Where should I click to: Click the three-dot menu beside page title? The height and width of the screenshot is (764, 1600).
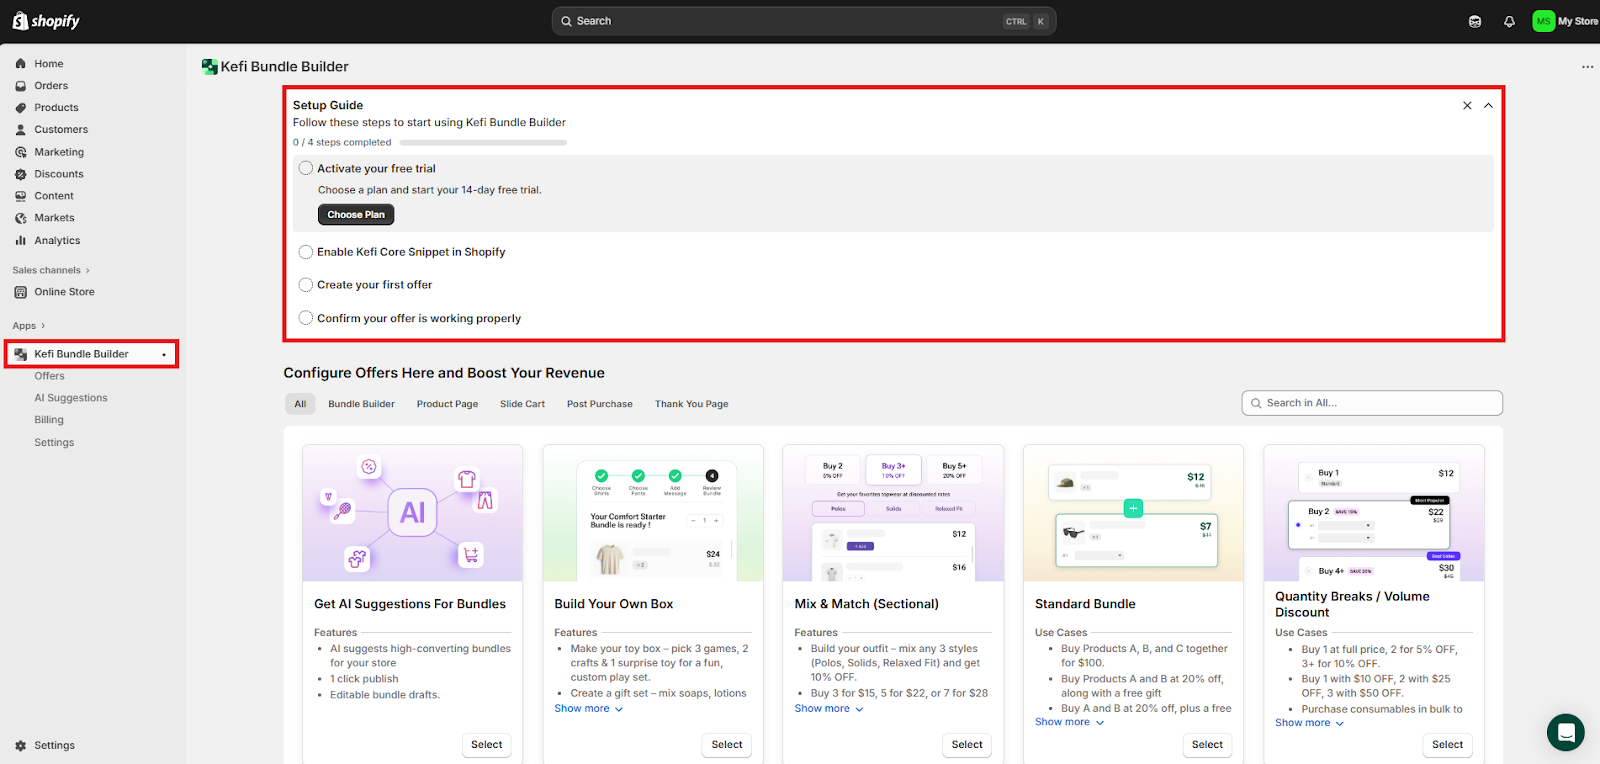[x=1587, y=67]
